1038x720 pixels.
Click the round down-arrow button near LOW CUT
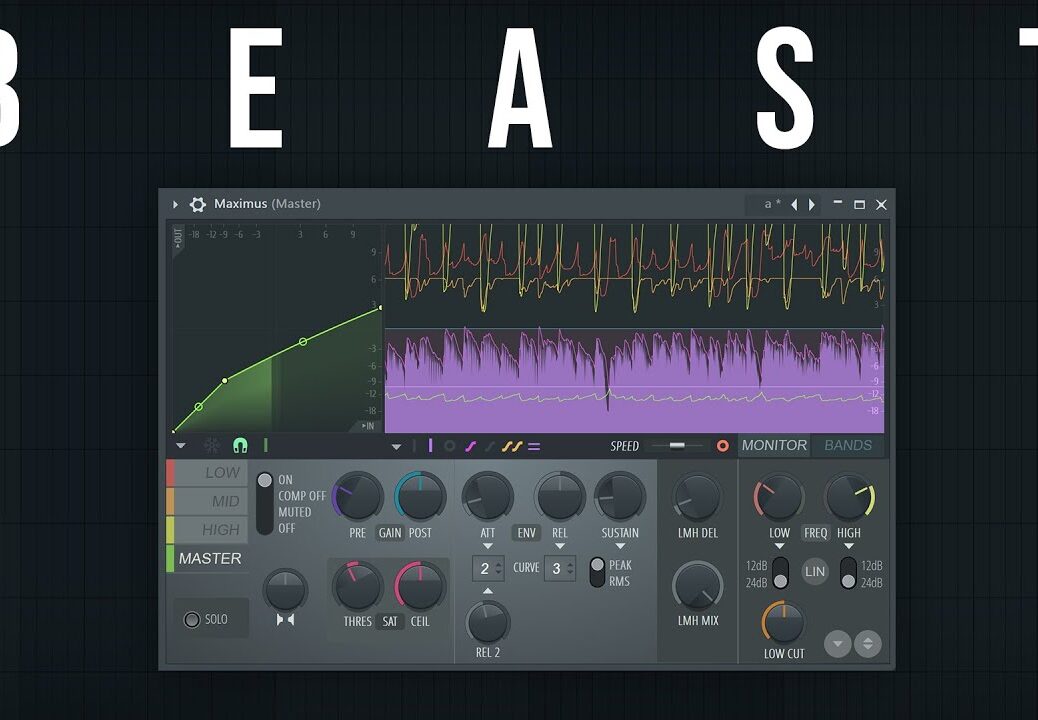click(x=837, y=644)
